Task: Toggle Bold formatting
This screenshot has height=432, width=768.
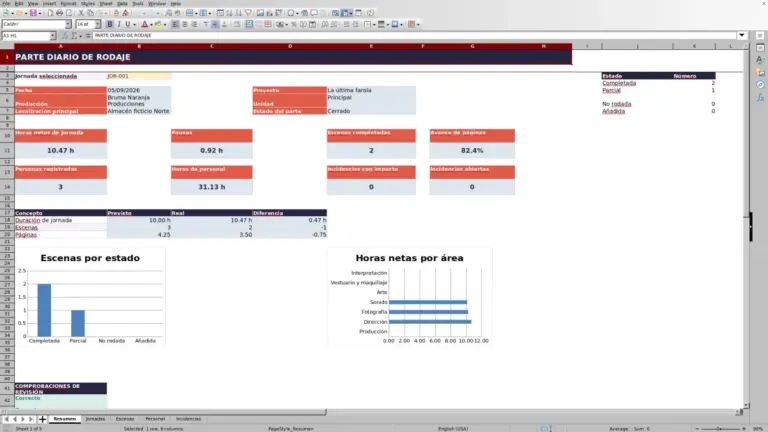Action: coord(110,24)
